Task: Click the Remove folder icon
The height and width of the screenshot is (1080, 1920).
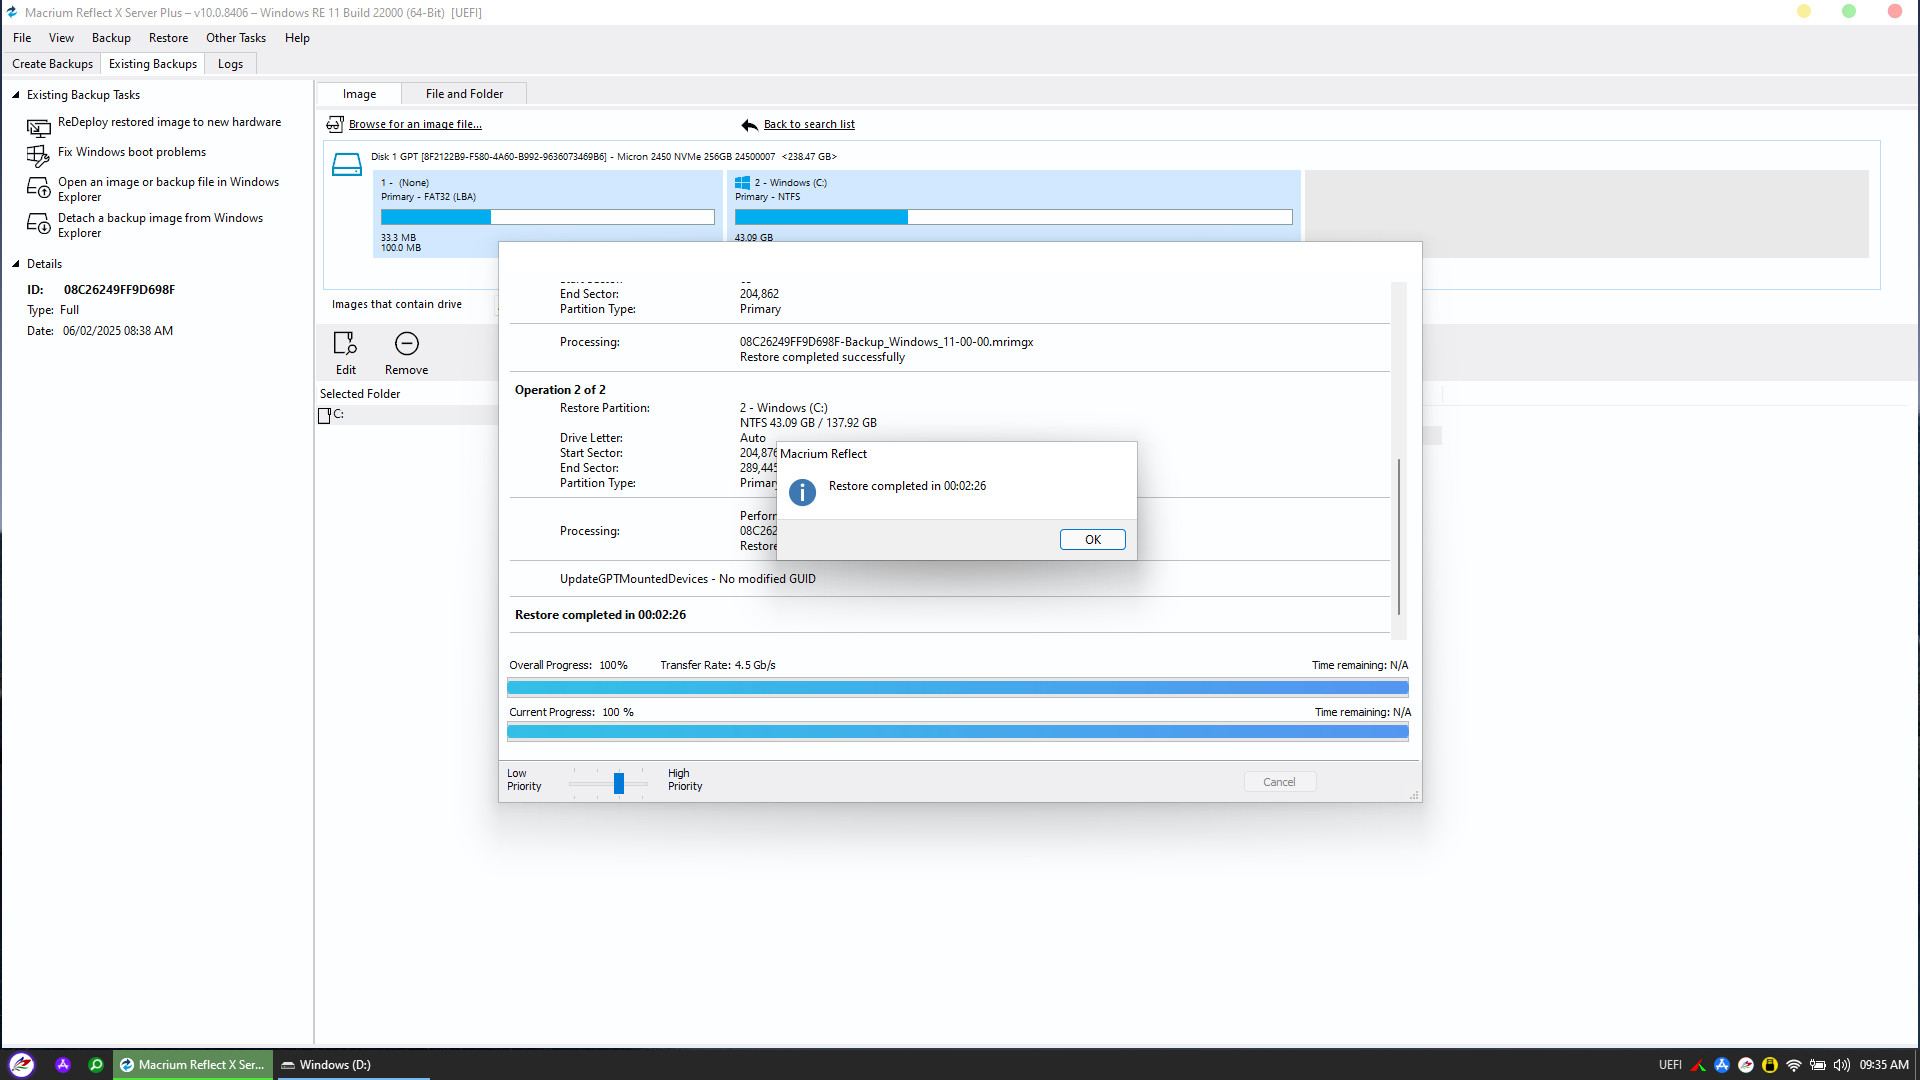Action: click(406, 344)
